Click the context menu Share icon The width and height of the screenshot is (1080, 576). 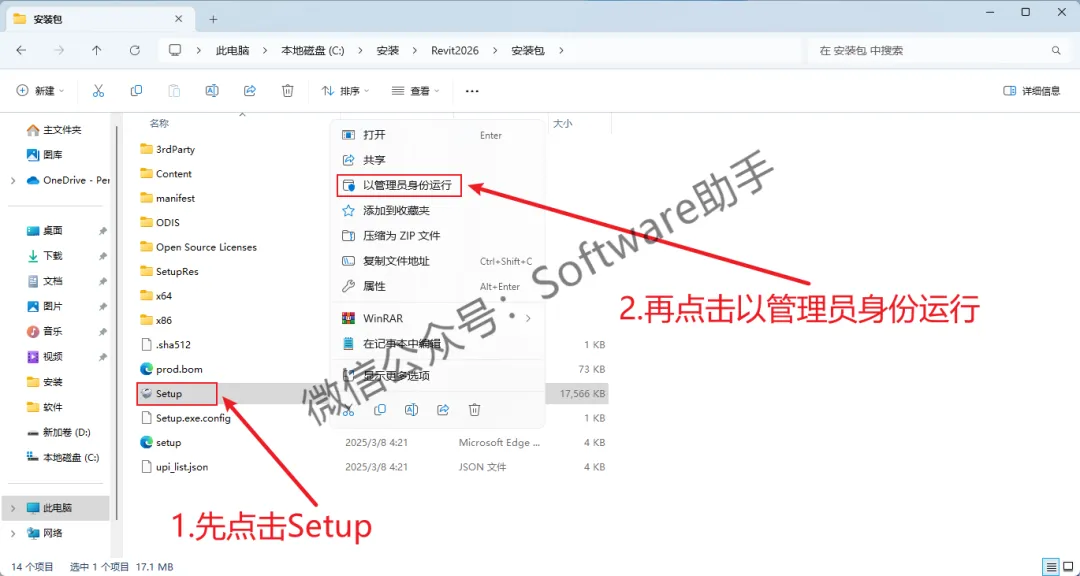tap(443, 410)
